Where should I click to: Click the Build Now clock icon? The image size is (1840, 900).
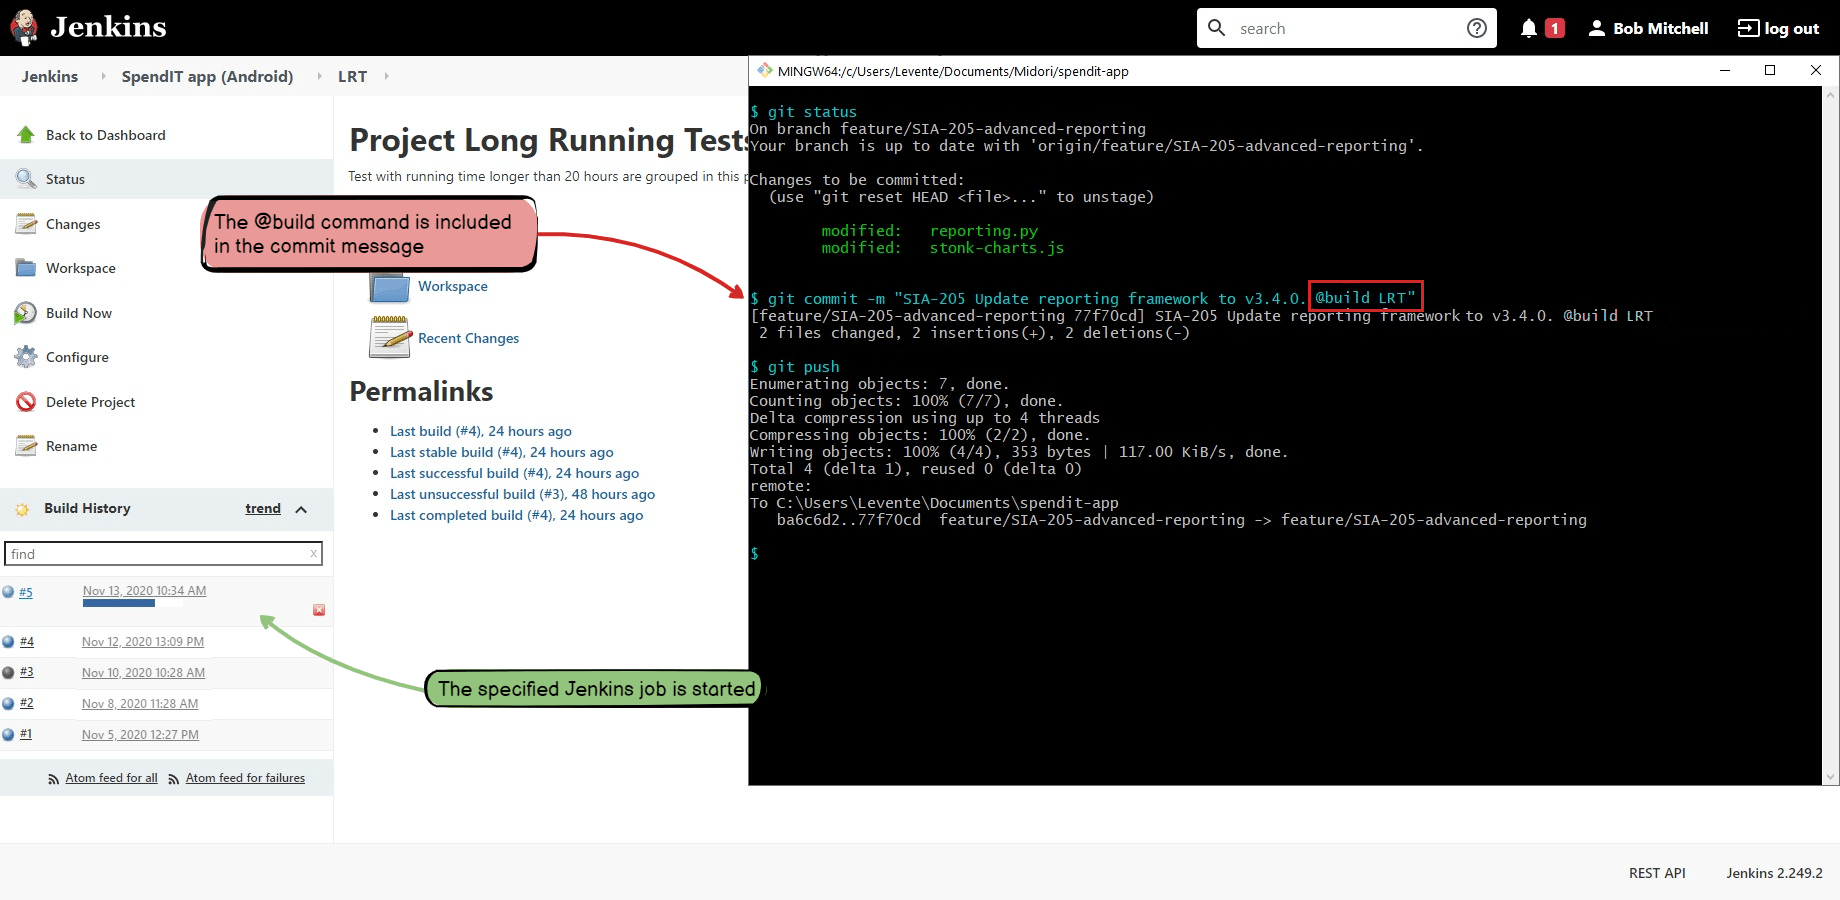click(26, 313)
